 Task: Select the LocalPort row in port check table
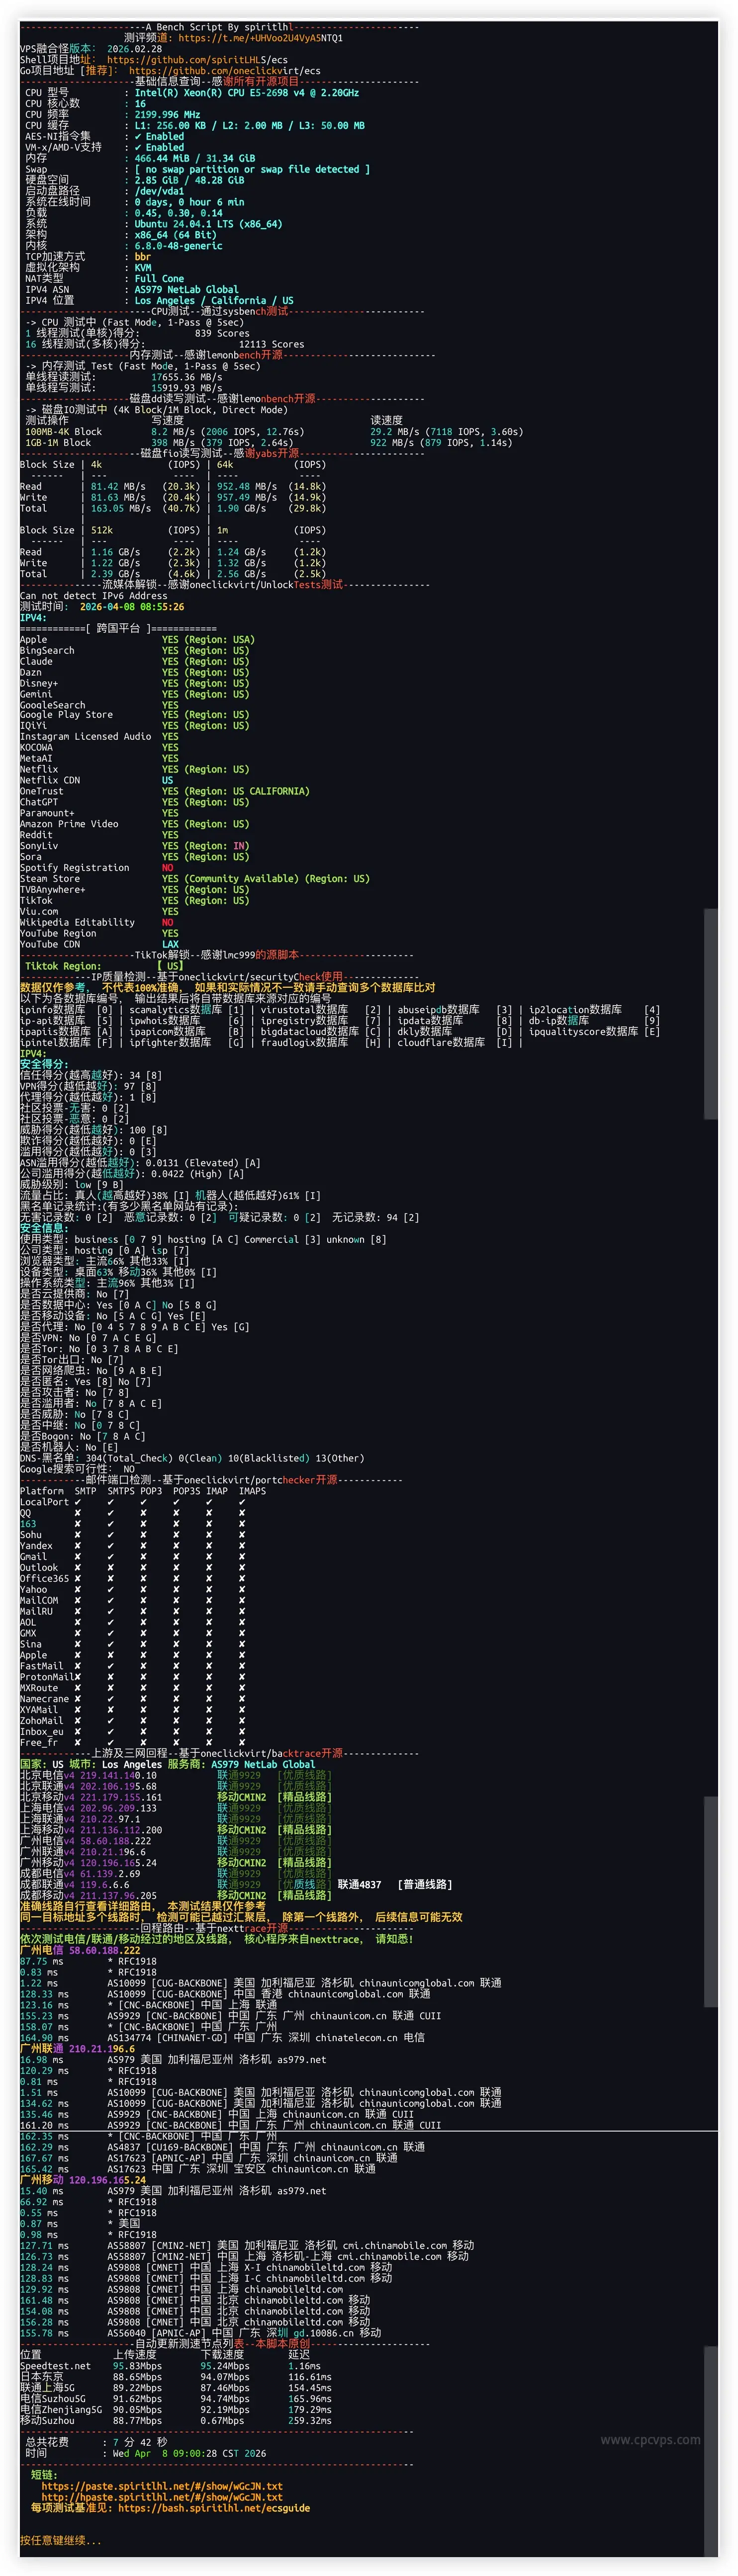coord(133,1502)
